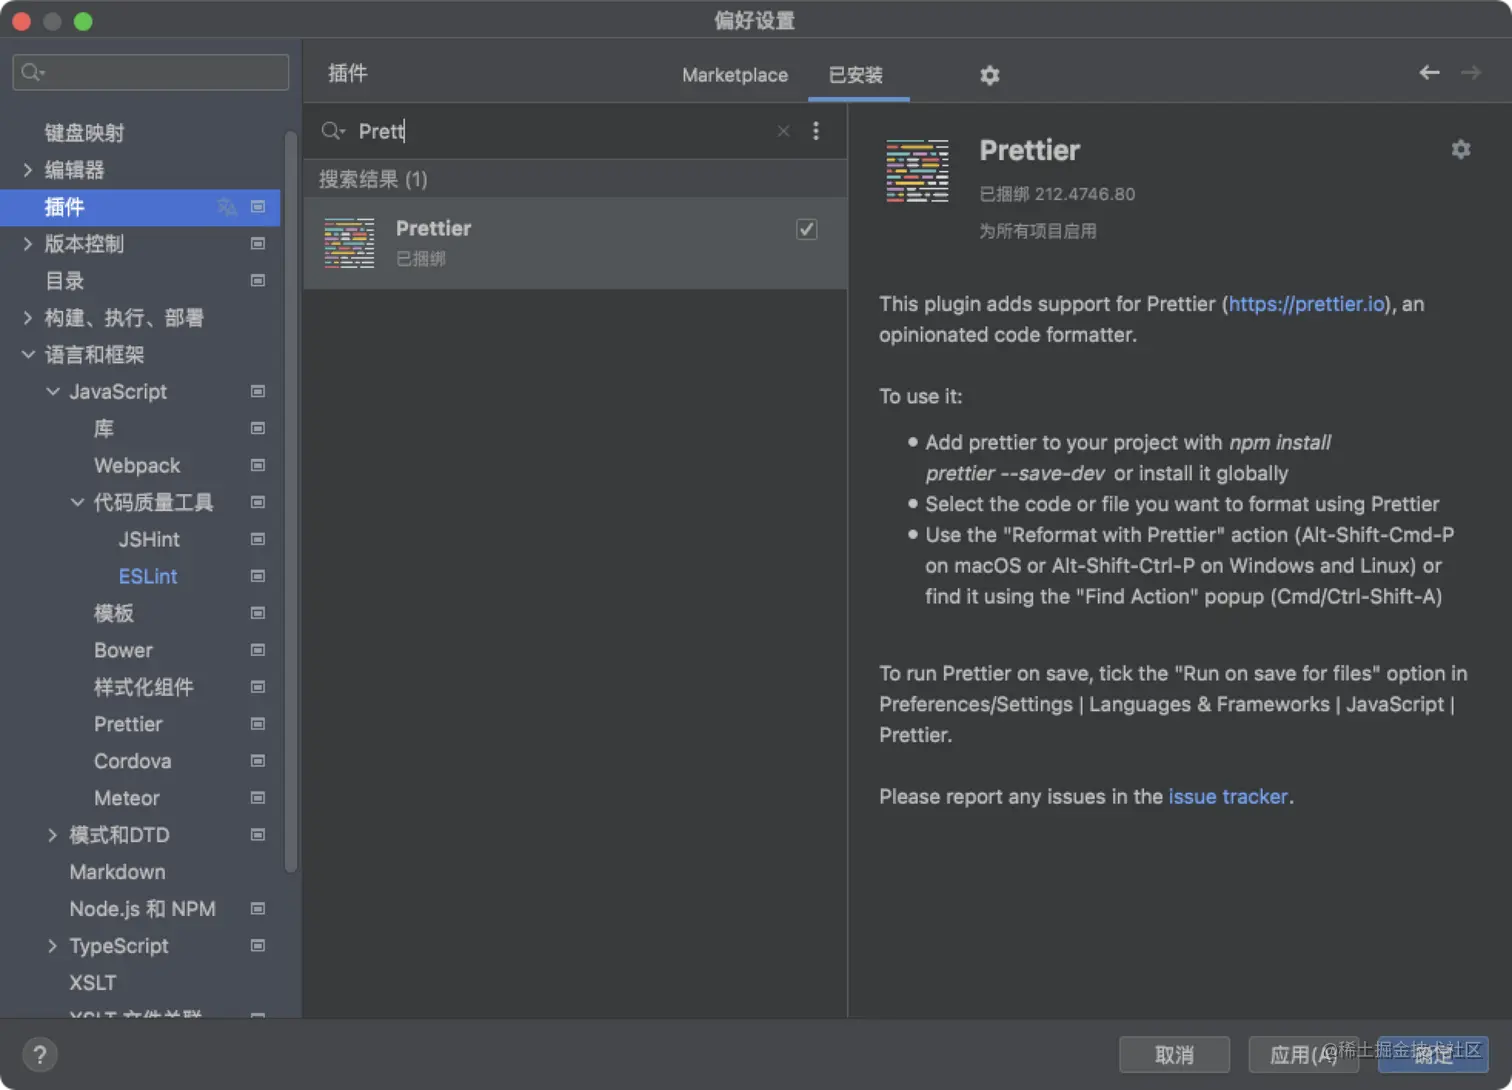Collapse the 语言和框架 section

click(x=28, y=355)
